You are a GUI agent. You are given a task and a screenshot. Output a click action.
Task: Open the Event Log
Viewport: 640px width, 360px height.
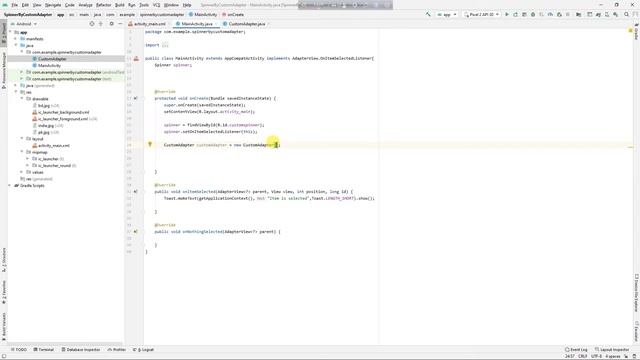(x=576, y=350)
